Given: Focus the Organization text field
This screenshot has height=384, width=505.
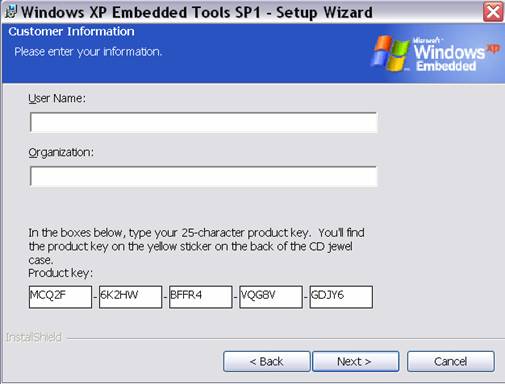Looking at the screenshot, I should click(x=203, y=176).
